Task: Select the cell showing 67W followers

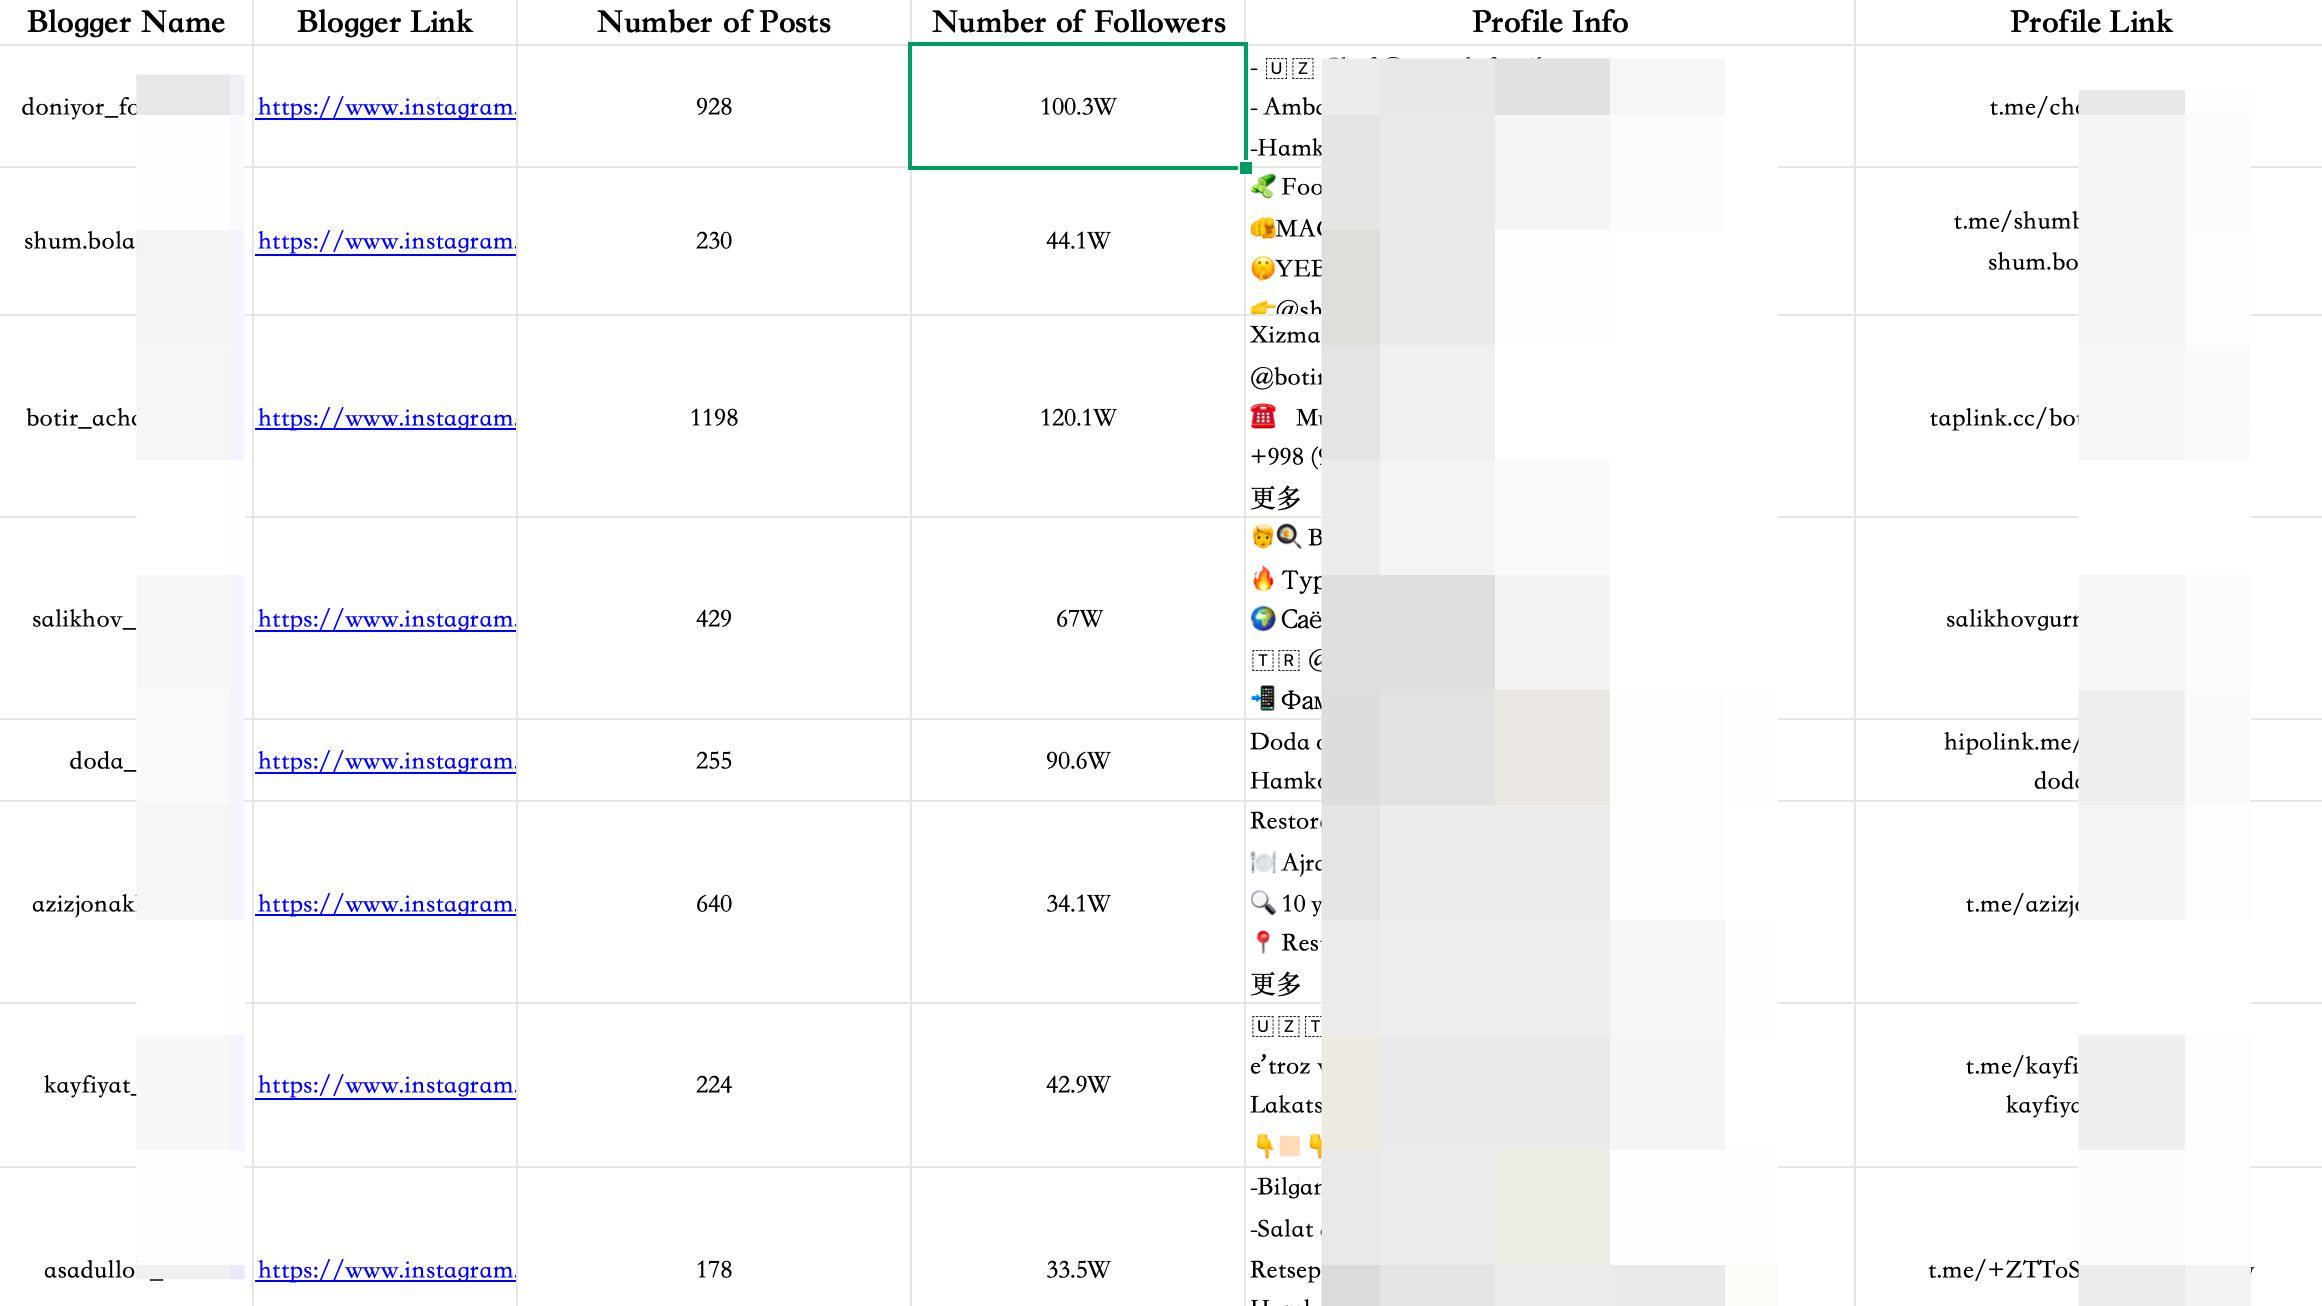Action: (1078, 619)
